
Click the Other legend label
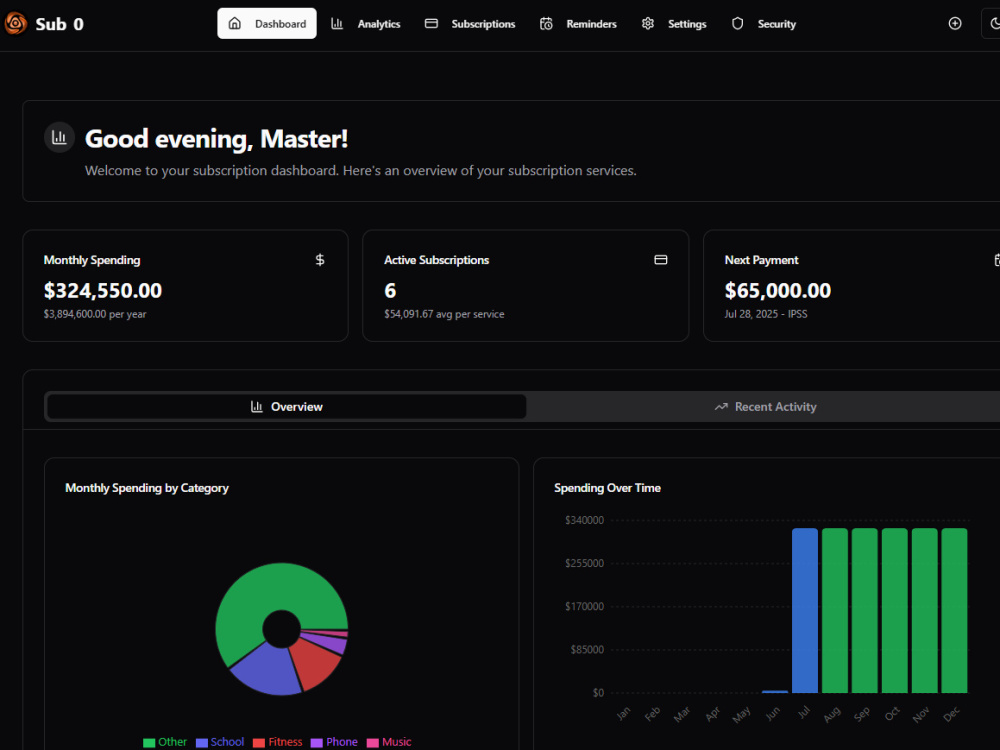tap(172, 742)
